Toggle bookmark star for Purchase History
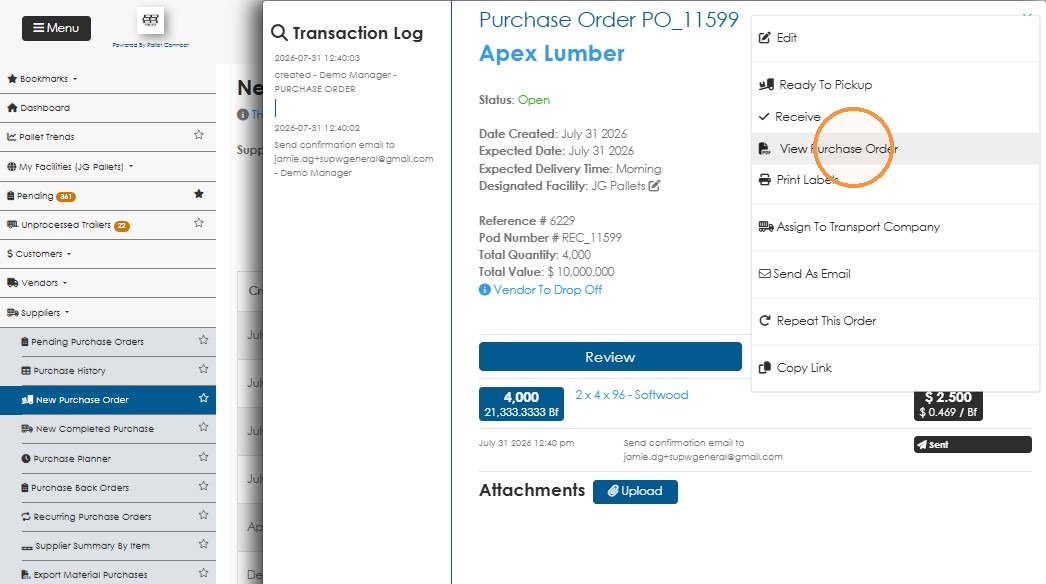This screenshot has height=584, width=1046. (x=203, y=369)
